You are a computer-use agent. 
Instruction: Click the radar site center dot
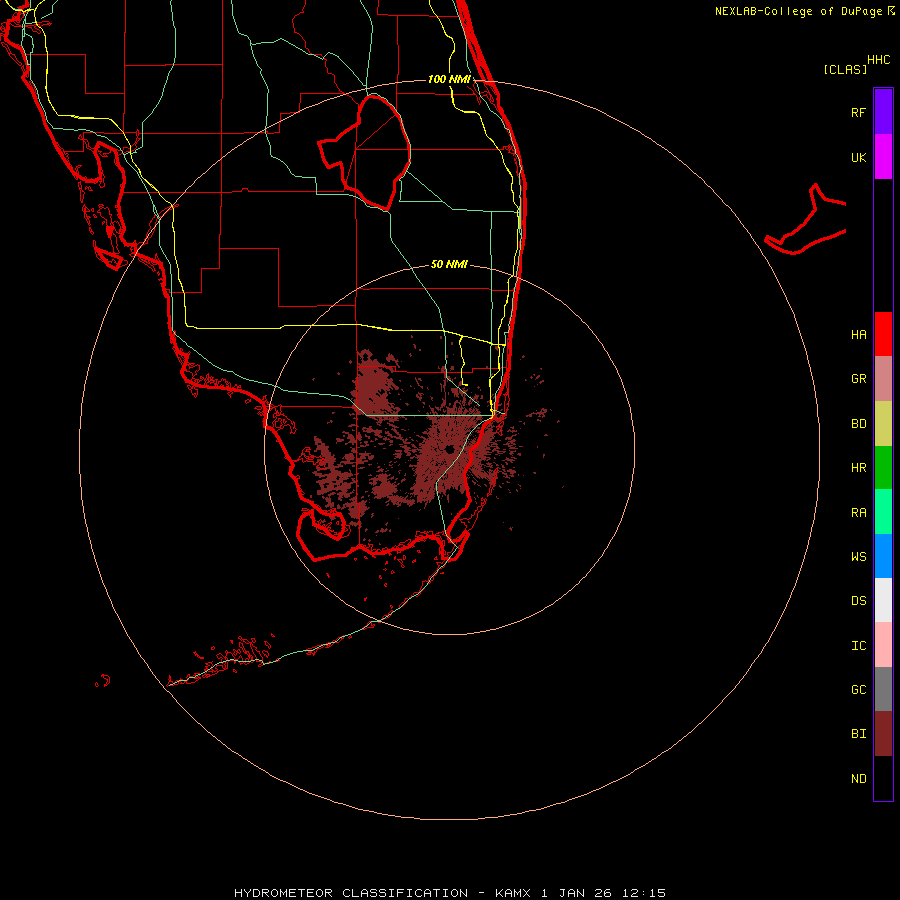coord(449,449)
